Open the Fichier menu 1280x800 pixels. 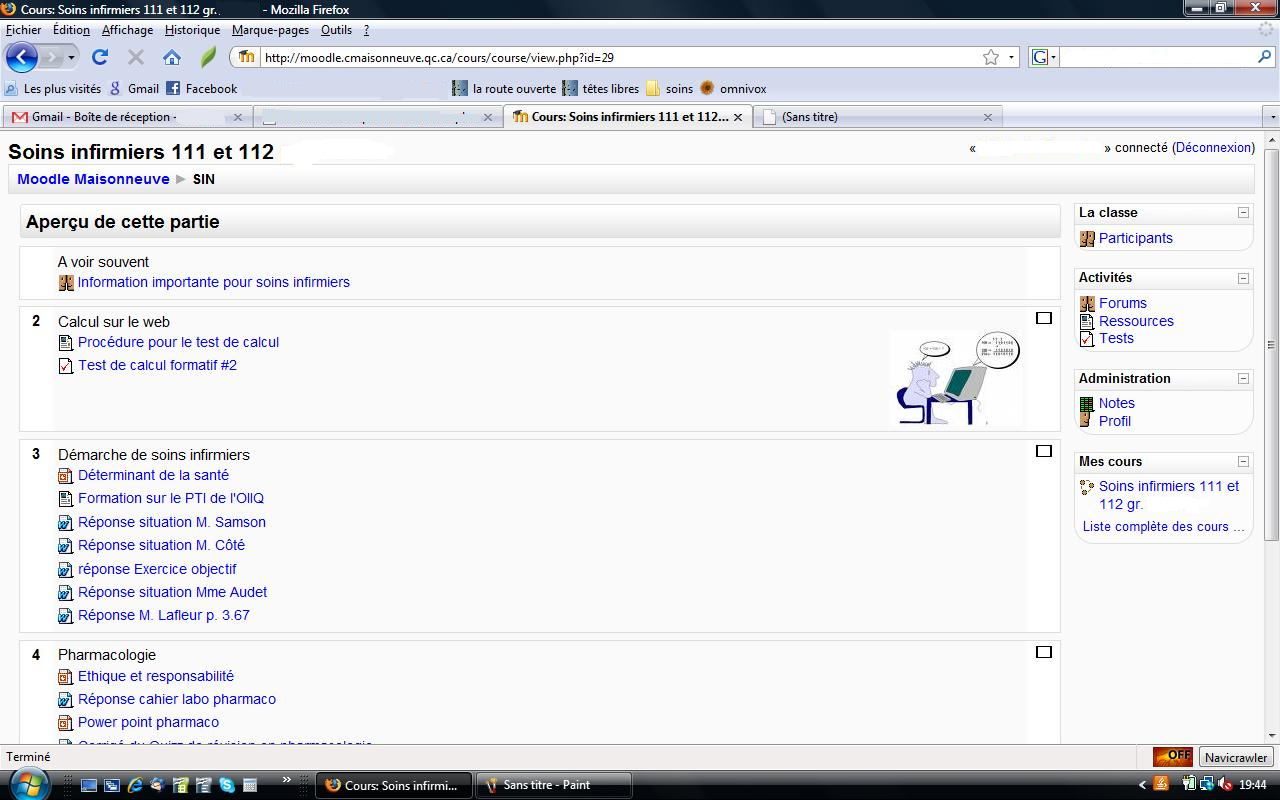(x=24, y=30)
